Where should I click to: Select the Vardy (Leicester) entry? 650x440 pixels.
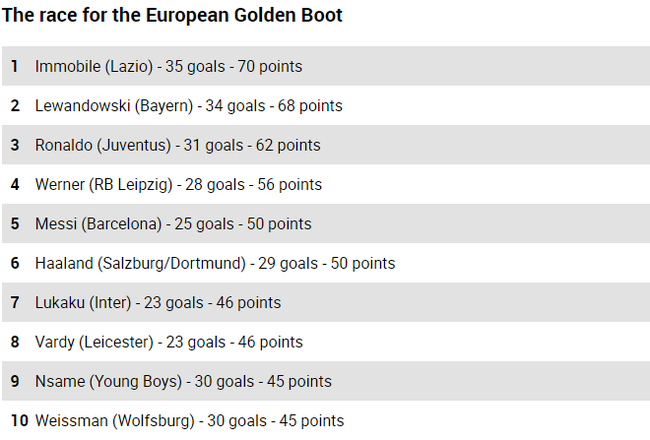coord(326,342)
